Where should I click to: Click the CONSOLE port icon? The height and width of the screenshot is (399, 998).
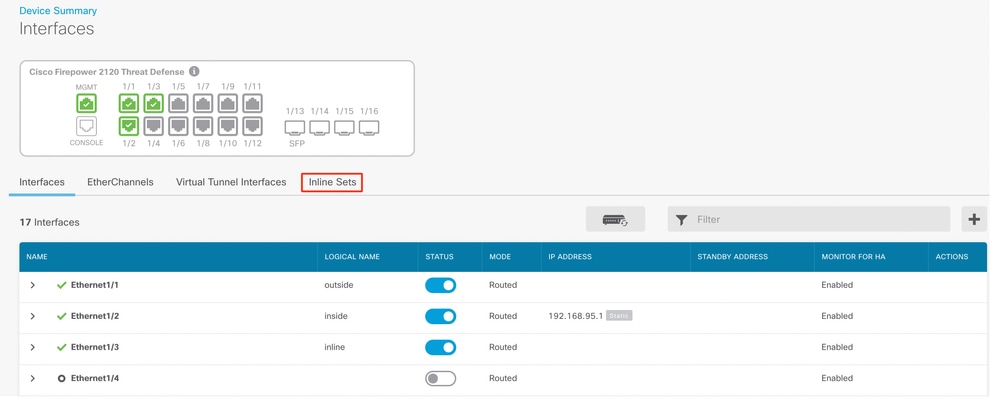pyautogui.click(x=87, y=126)
